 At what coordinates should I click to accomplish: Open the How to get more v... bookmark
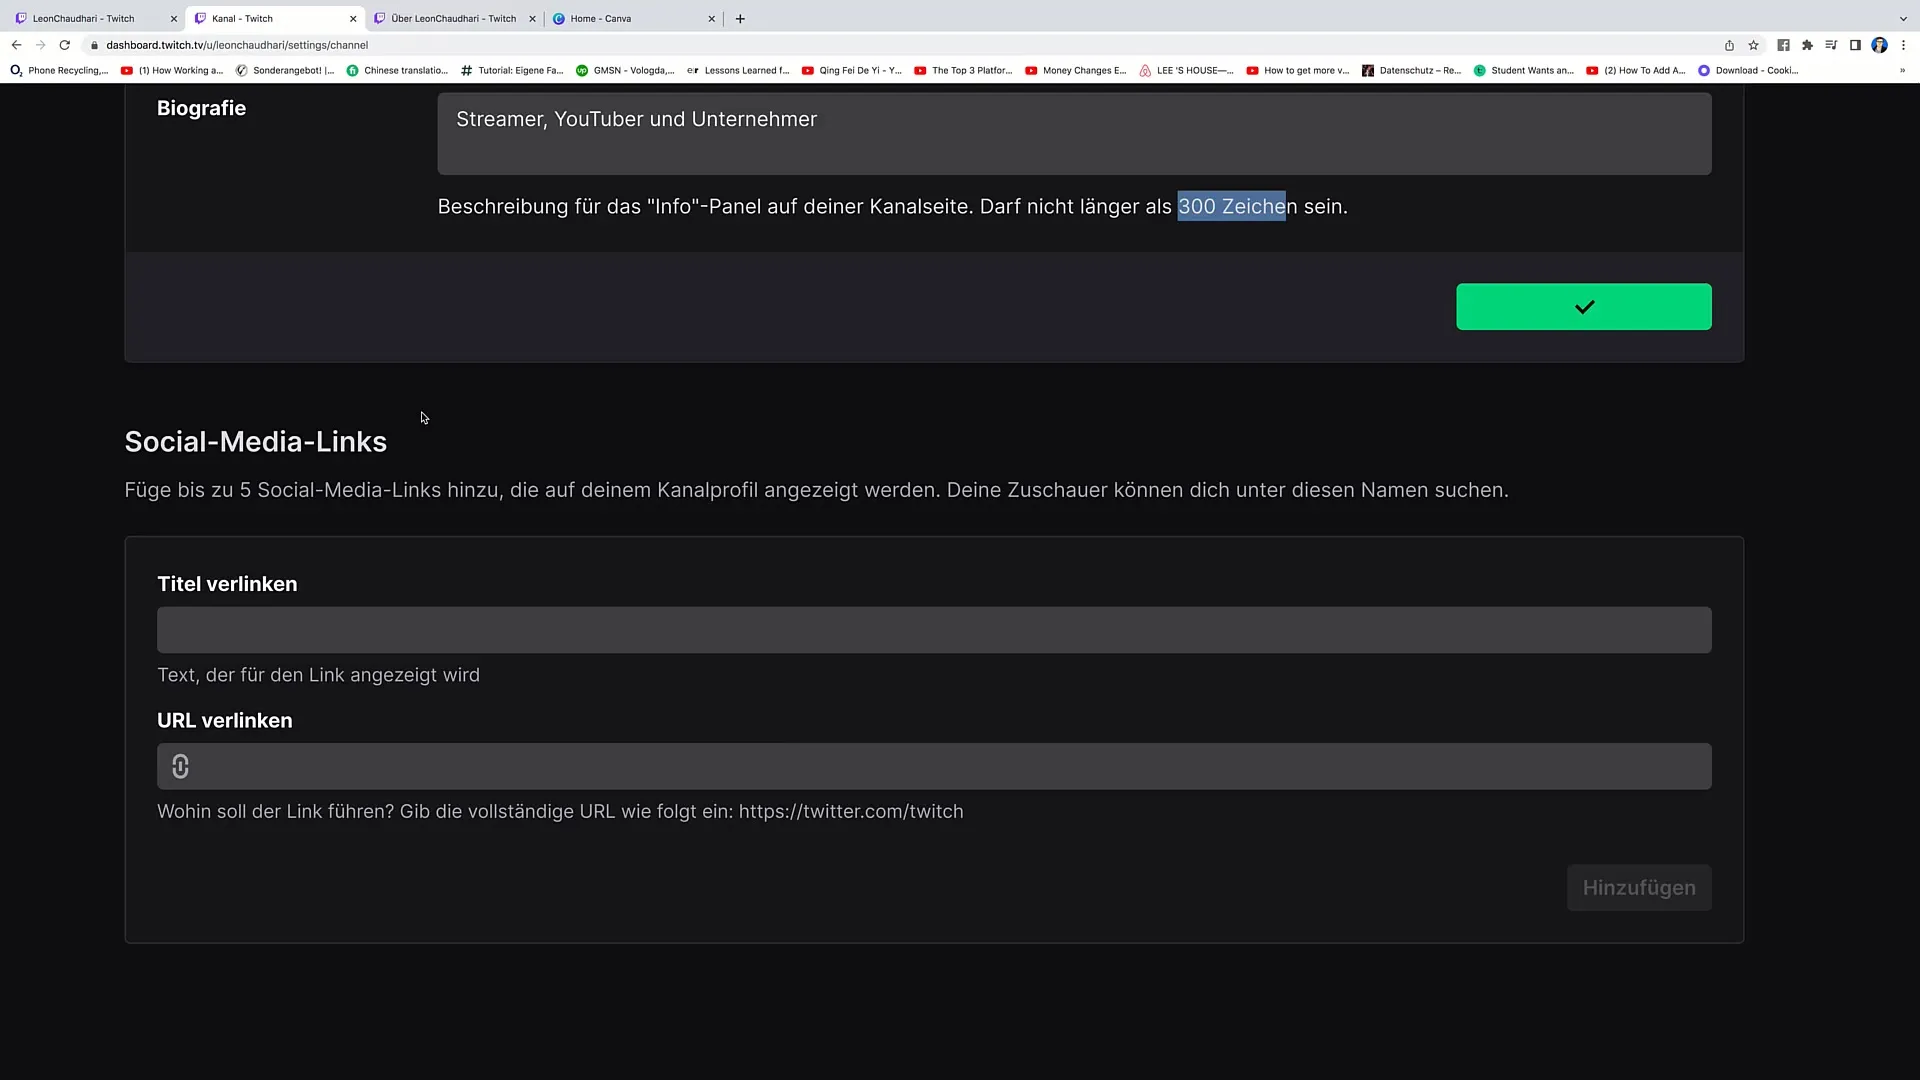tap(1298, 70)
